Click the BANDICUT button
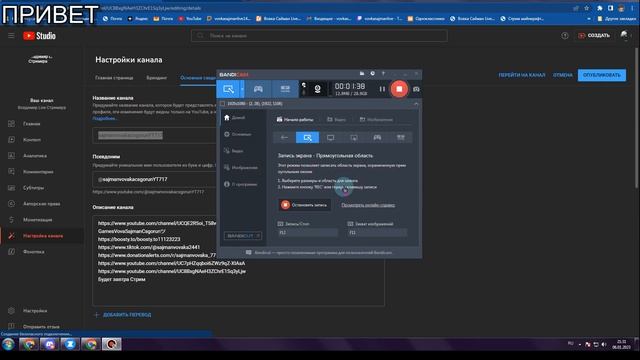 coord(242,236)
